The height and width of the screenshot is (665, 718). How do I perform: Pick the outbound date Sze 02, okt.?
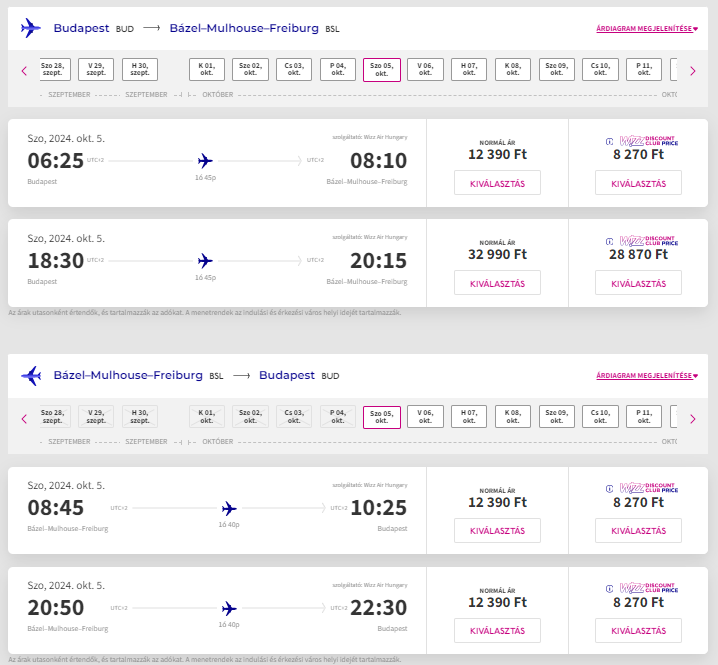click(250, 70)
